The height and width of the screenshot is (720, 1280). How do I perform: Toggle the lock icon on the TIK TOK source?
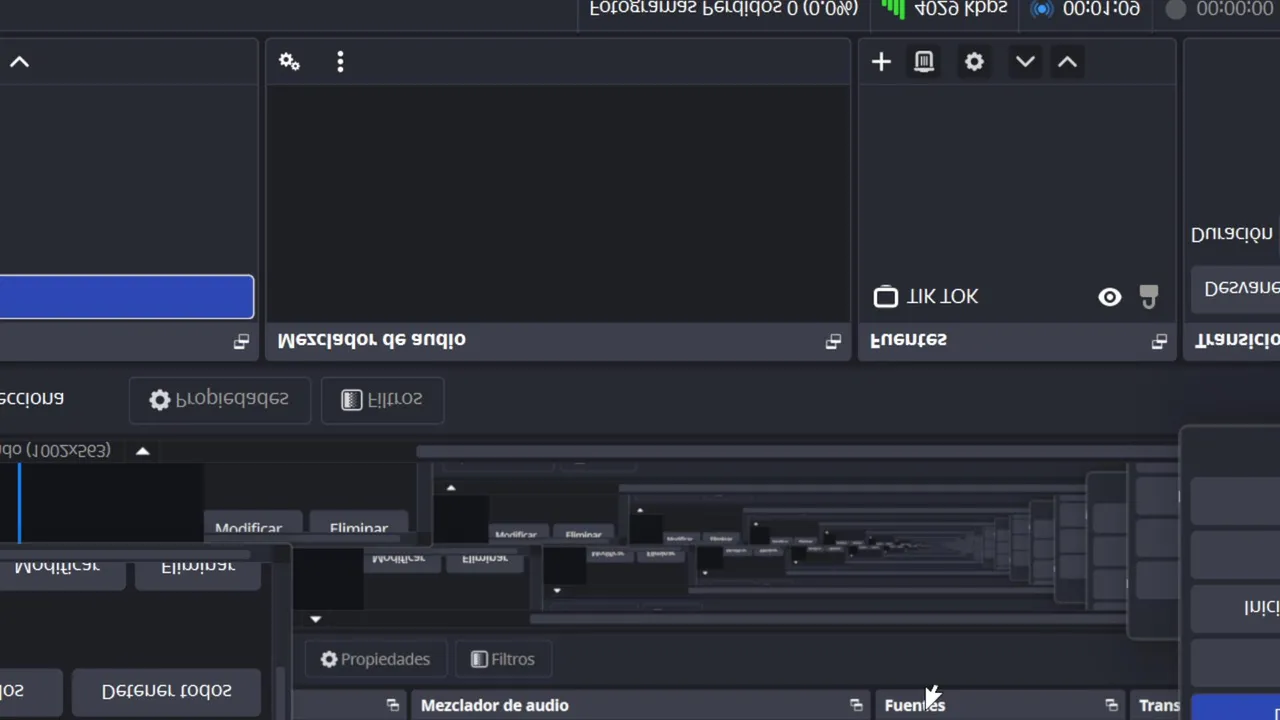1149,297
